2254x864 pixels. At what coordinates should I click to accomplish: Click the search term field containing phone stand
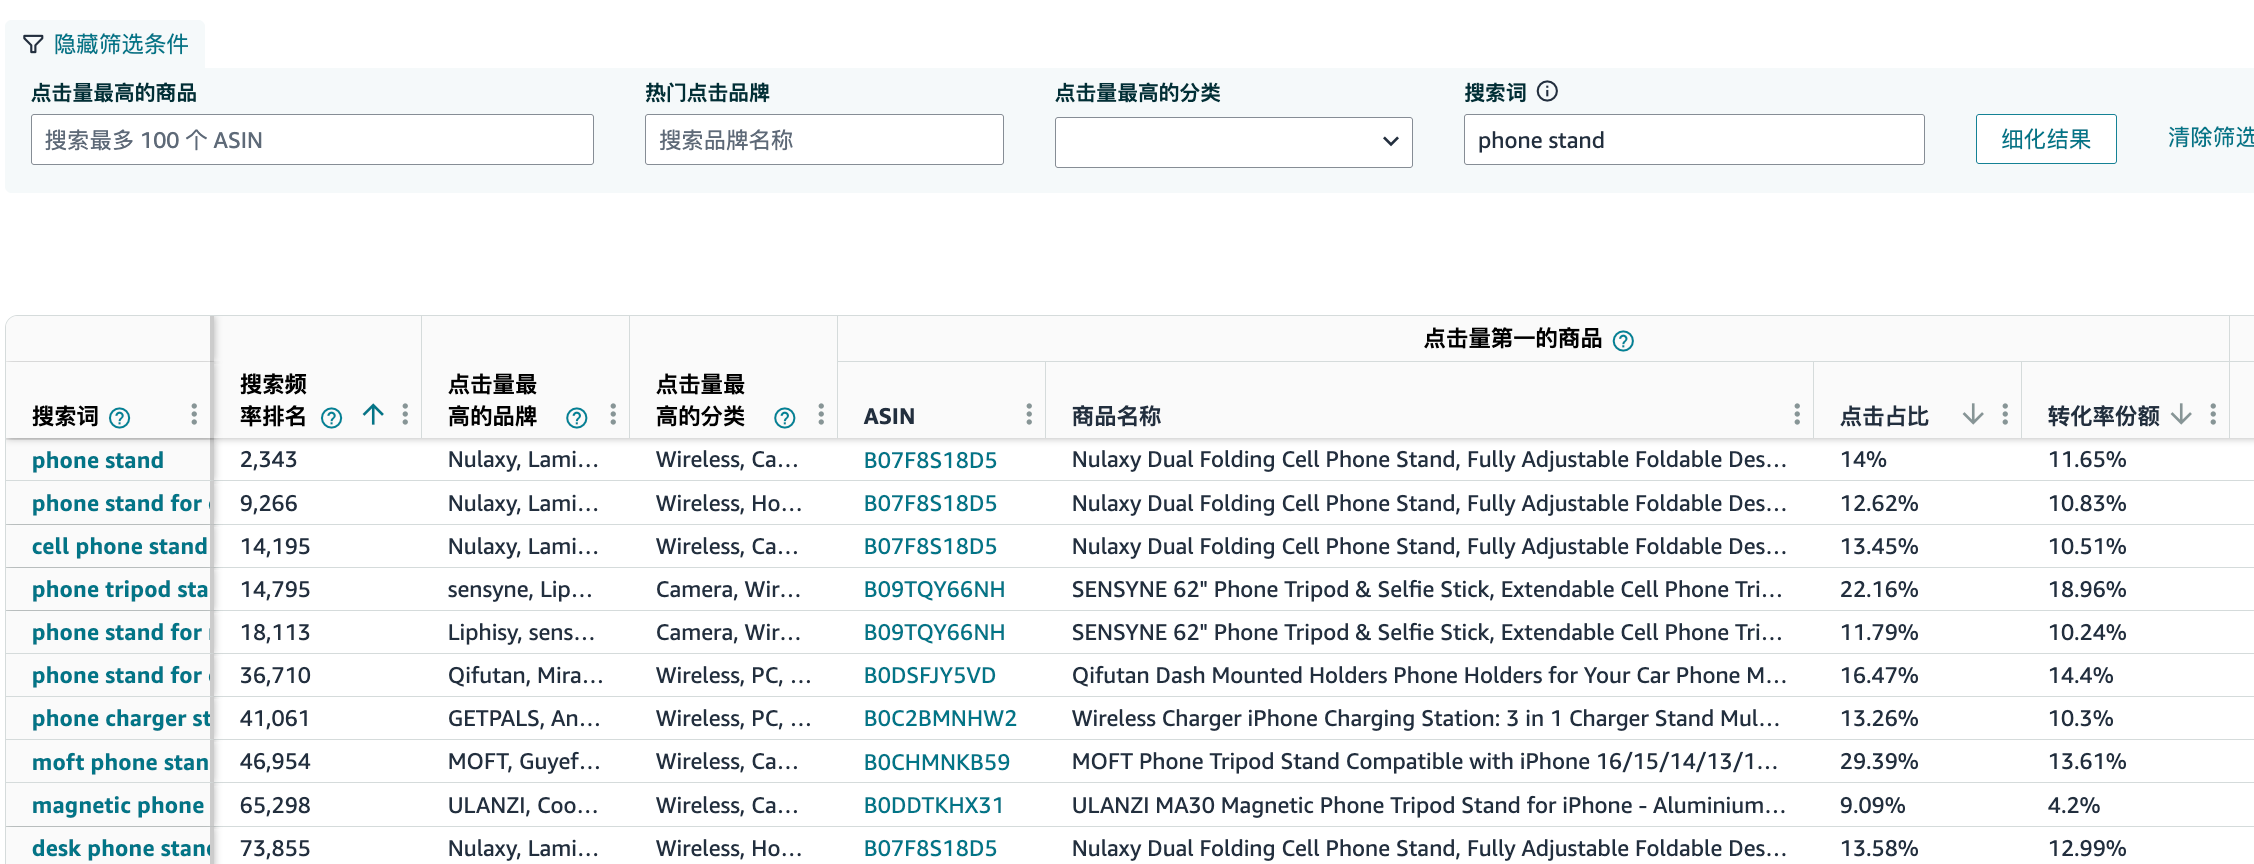pyautogui.click(x=1694, y=140)
